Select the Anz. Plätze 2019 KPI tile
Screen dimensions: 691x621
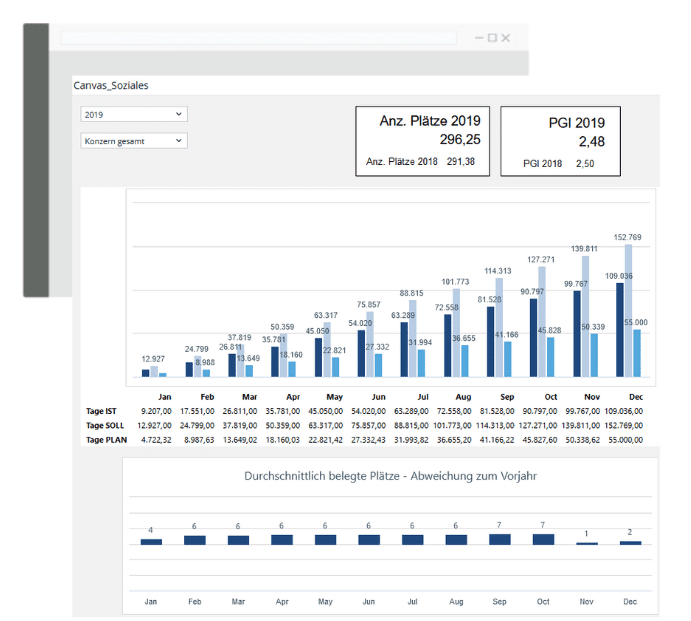pos(423,141)
